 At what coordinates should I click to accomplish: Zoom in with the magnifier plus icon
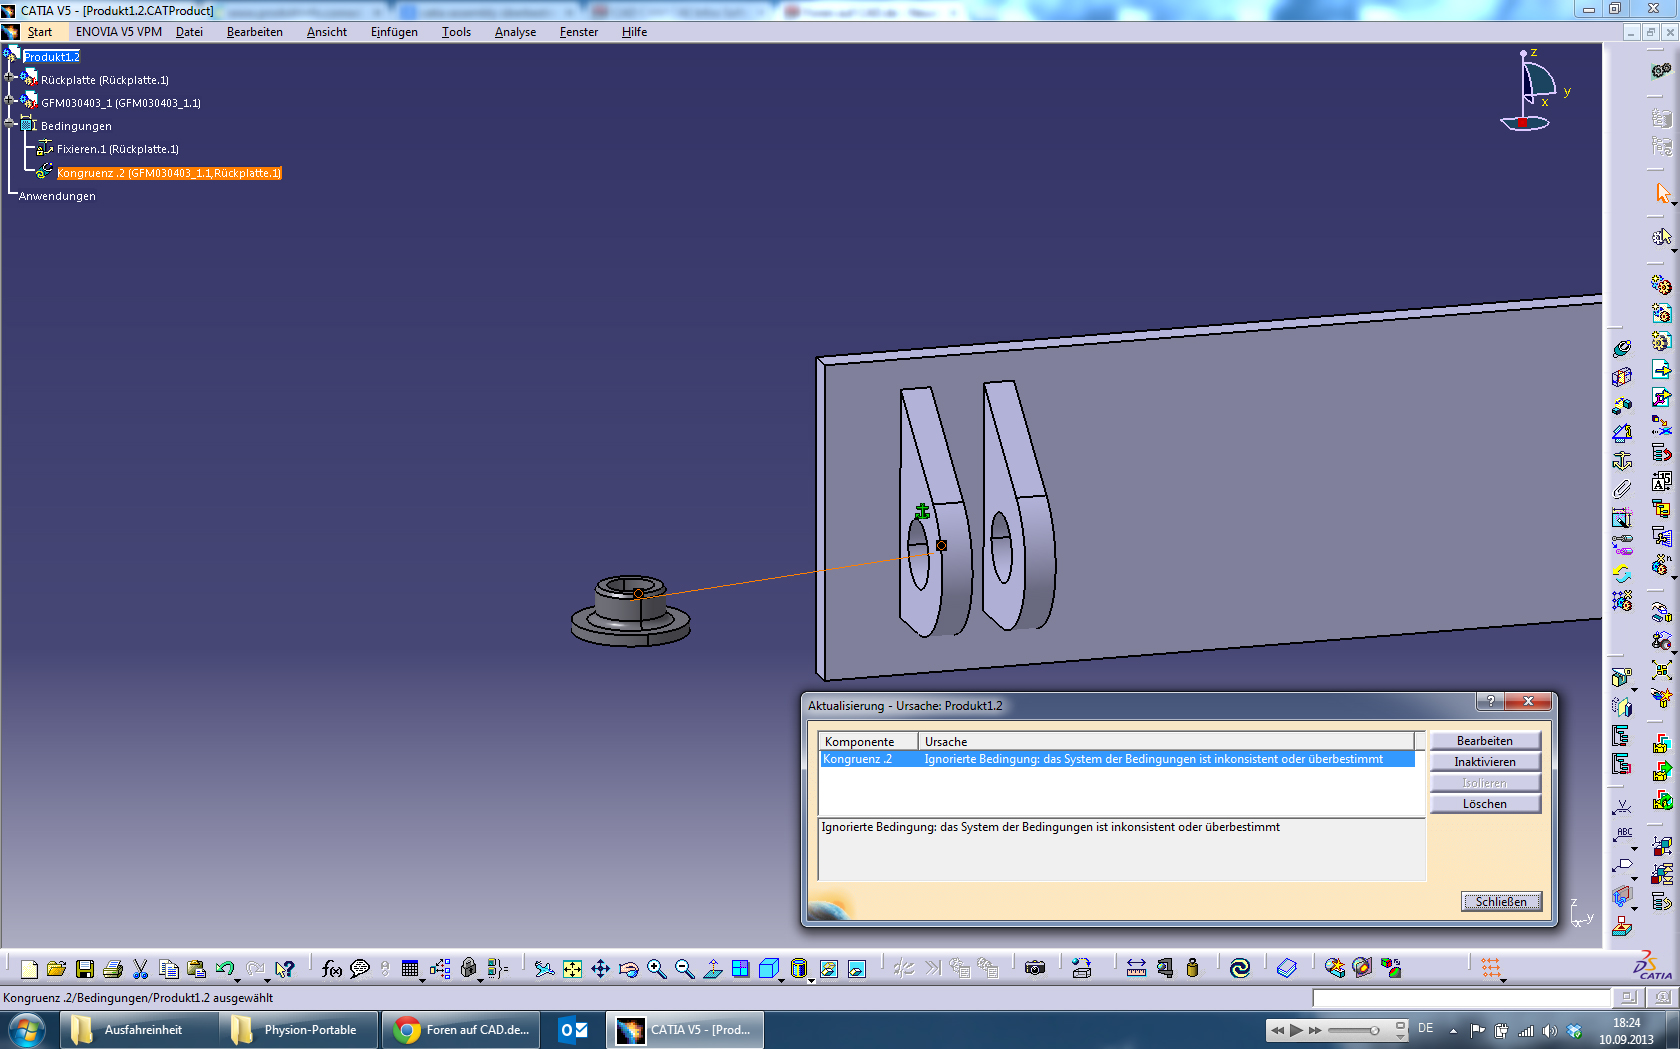click(x=656, y=968)
